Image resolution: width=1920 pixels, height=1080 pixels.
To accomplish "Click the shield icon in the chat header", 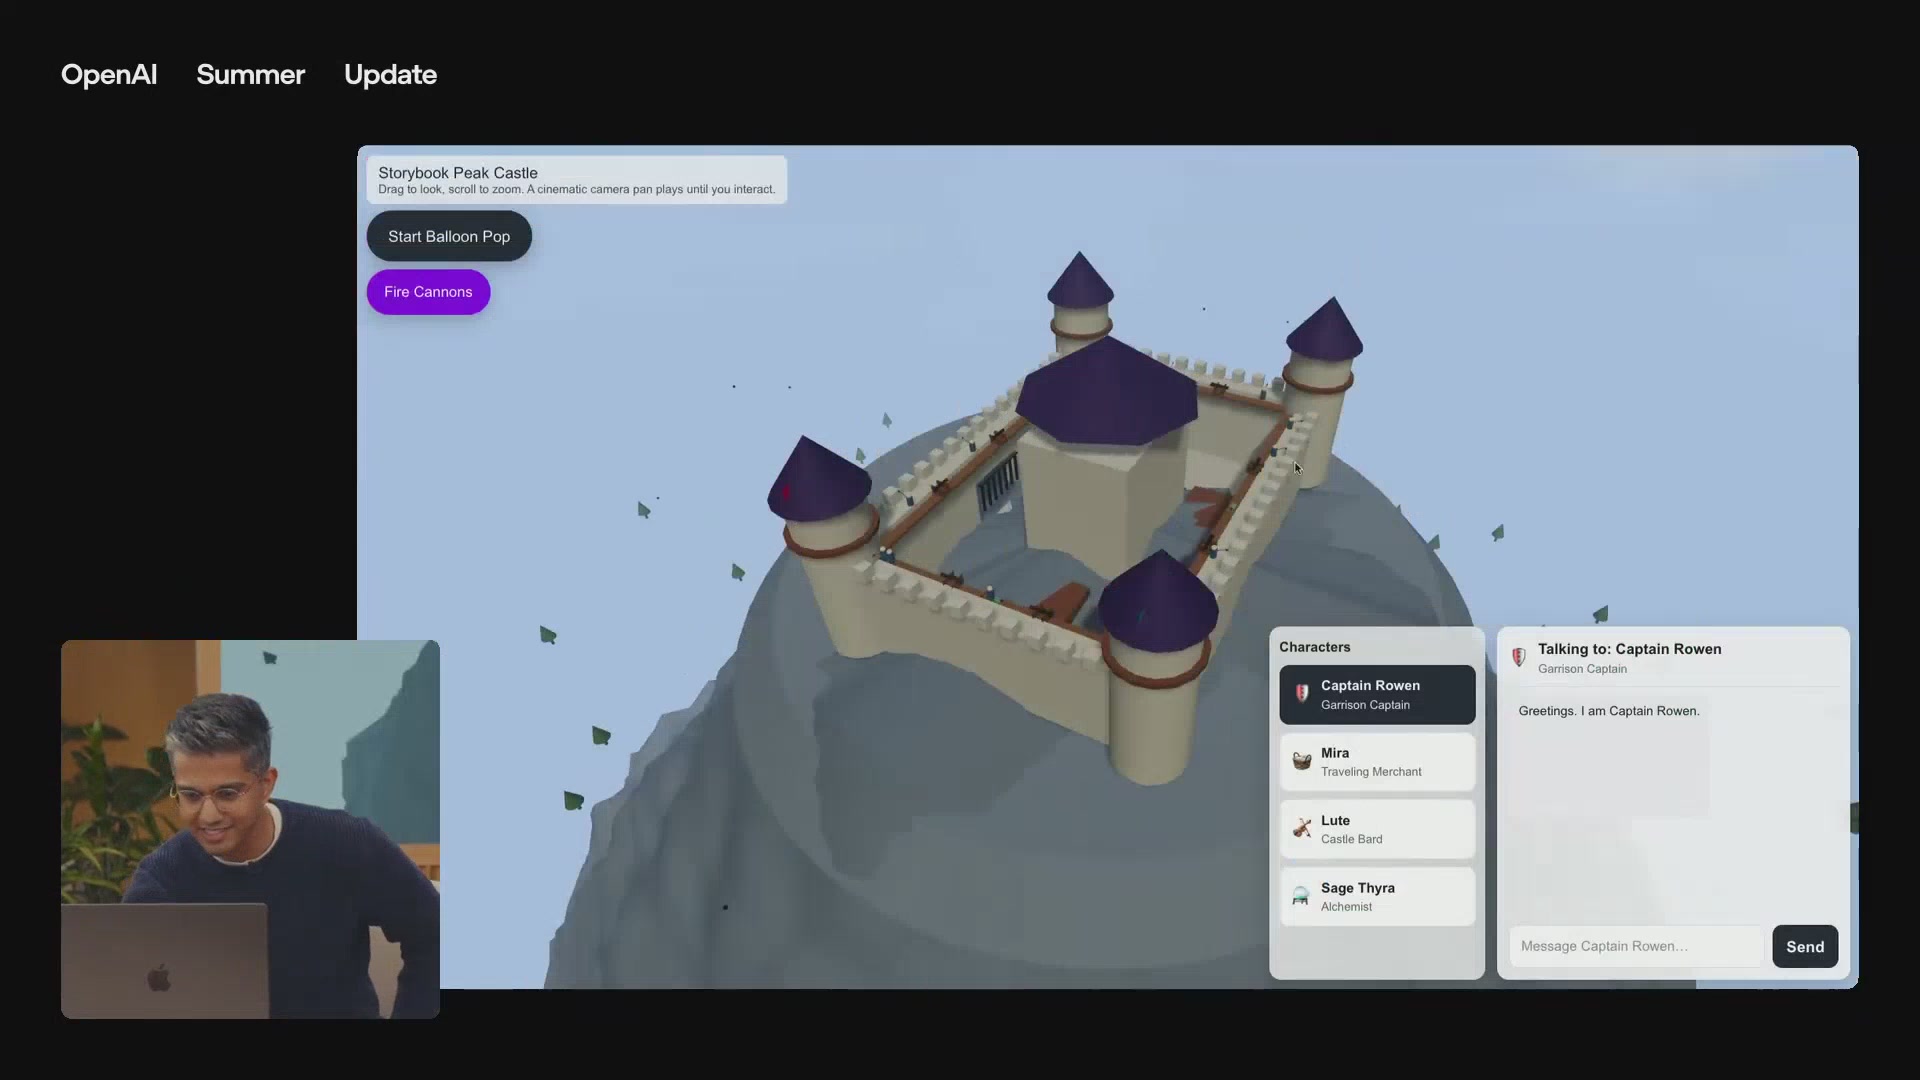I will (x=1518, y=658).
